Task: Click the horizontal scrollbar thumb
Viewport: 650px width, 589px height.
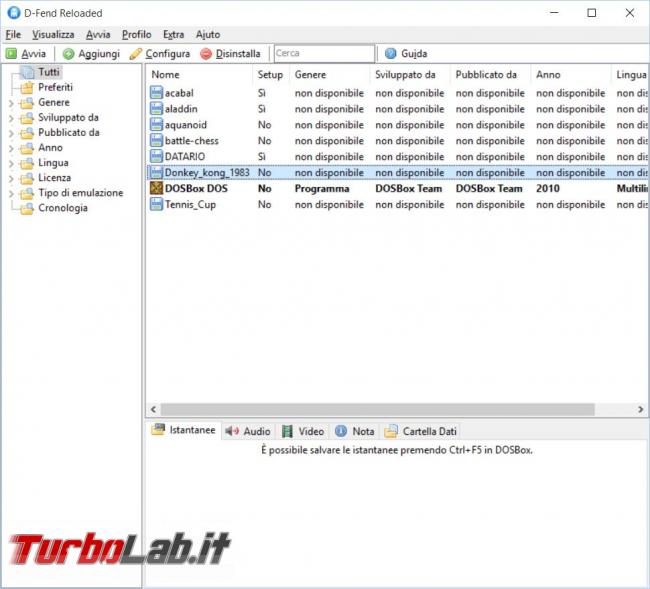Action: pyautogui.click(x=378, y=410)
